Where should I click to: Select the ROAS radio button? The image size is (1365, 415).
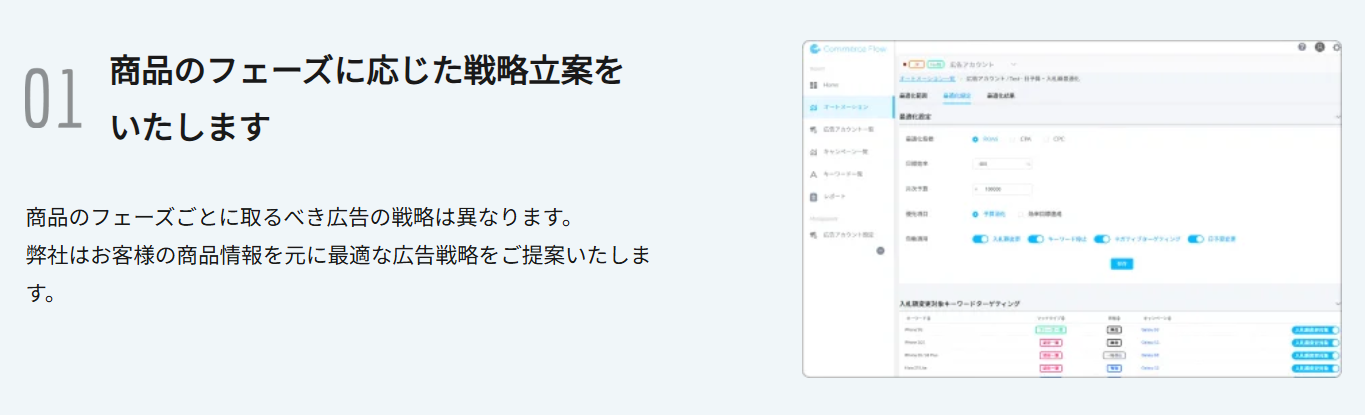tap(976, 139)
